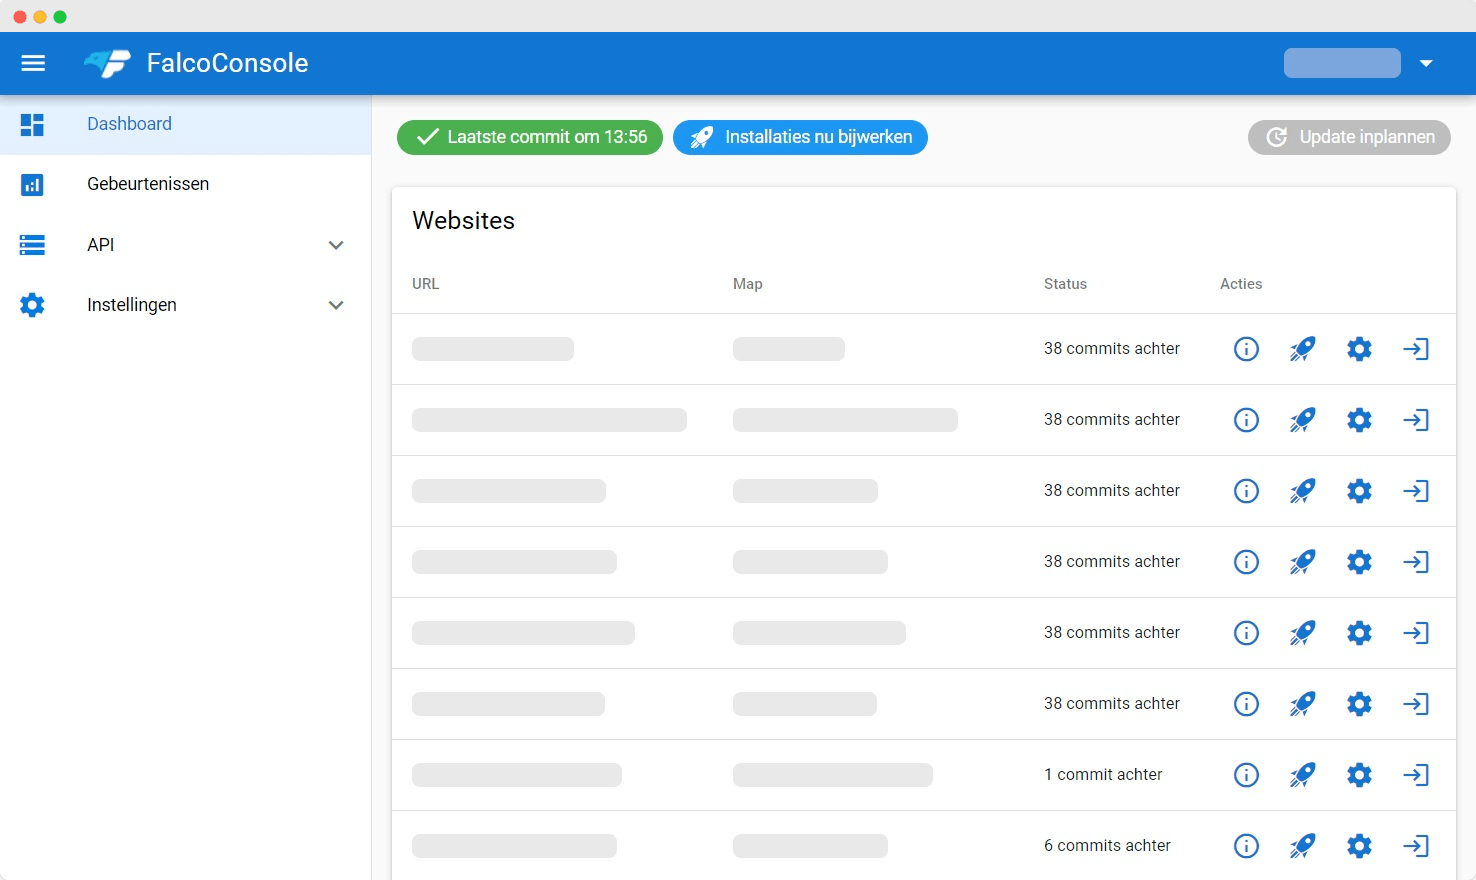The image size is (1476, 880).
Task: Open gear settings in the second website row
Action: coord(1359,420)
